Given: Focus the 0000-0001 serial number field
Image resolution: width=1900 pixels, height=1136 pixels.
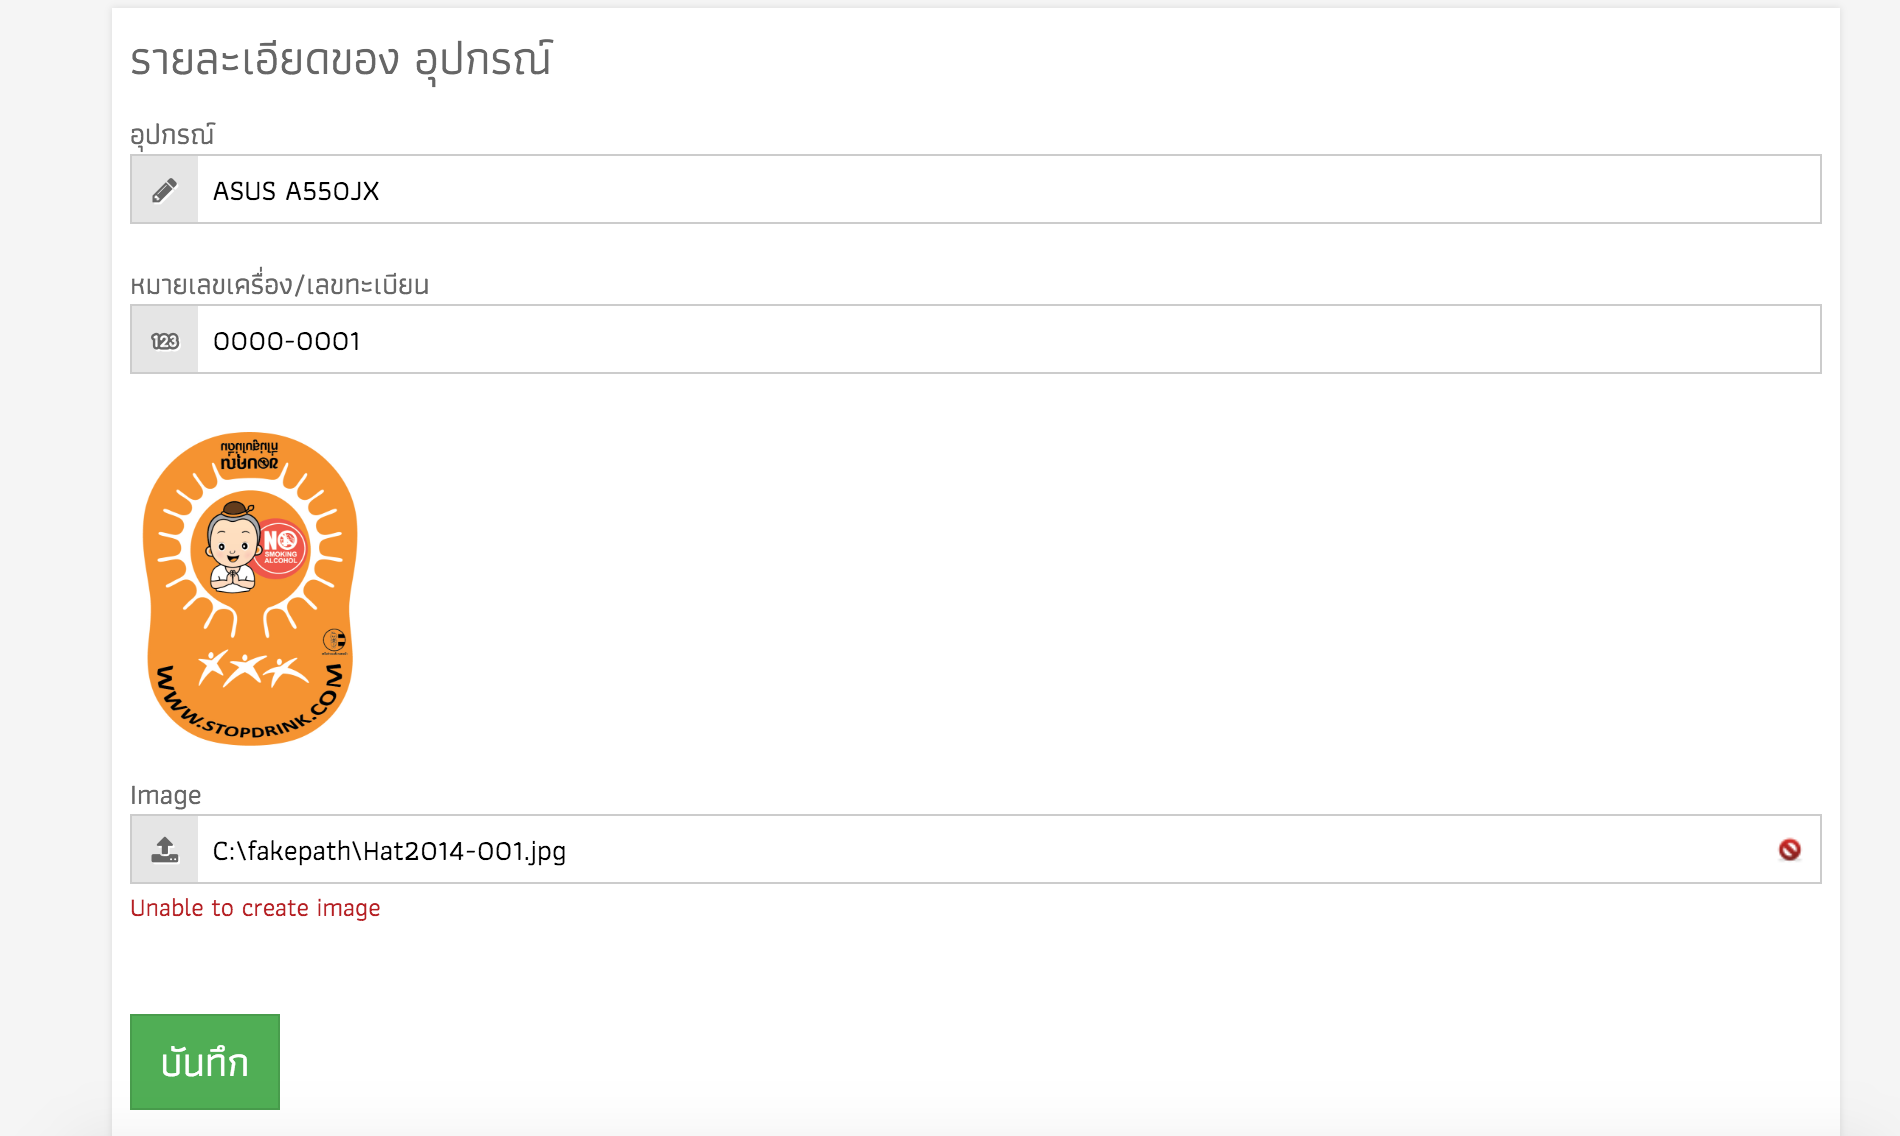Looking at the screenshot, I should (x=1009, y=340).
